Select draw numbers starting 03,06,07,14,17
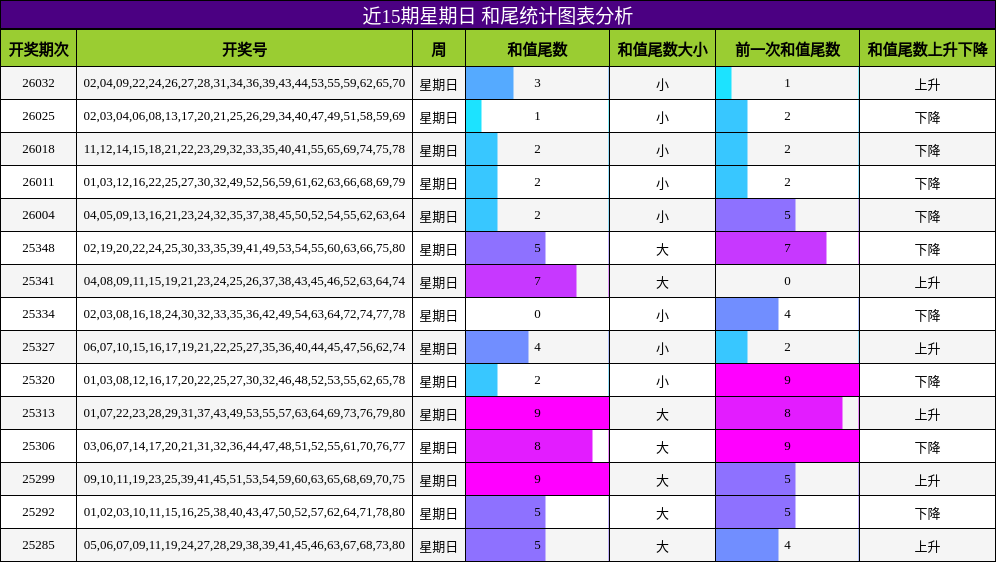Screen dimensions: 996x562 pos(245,446)
